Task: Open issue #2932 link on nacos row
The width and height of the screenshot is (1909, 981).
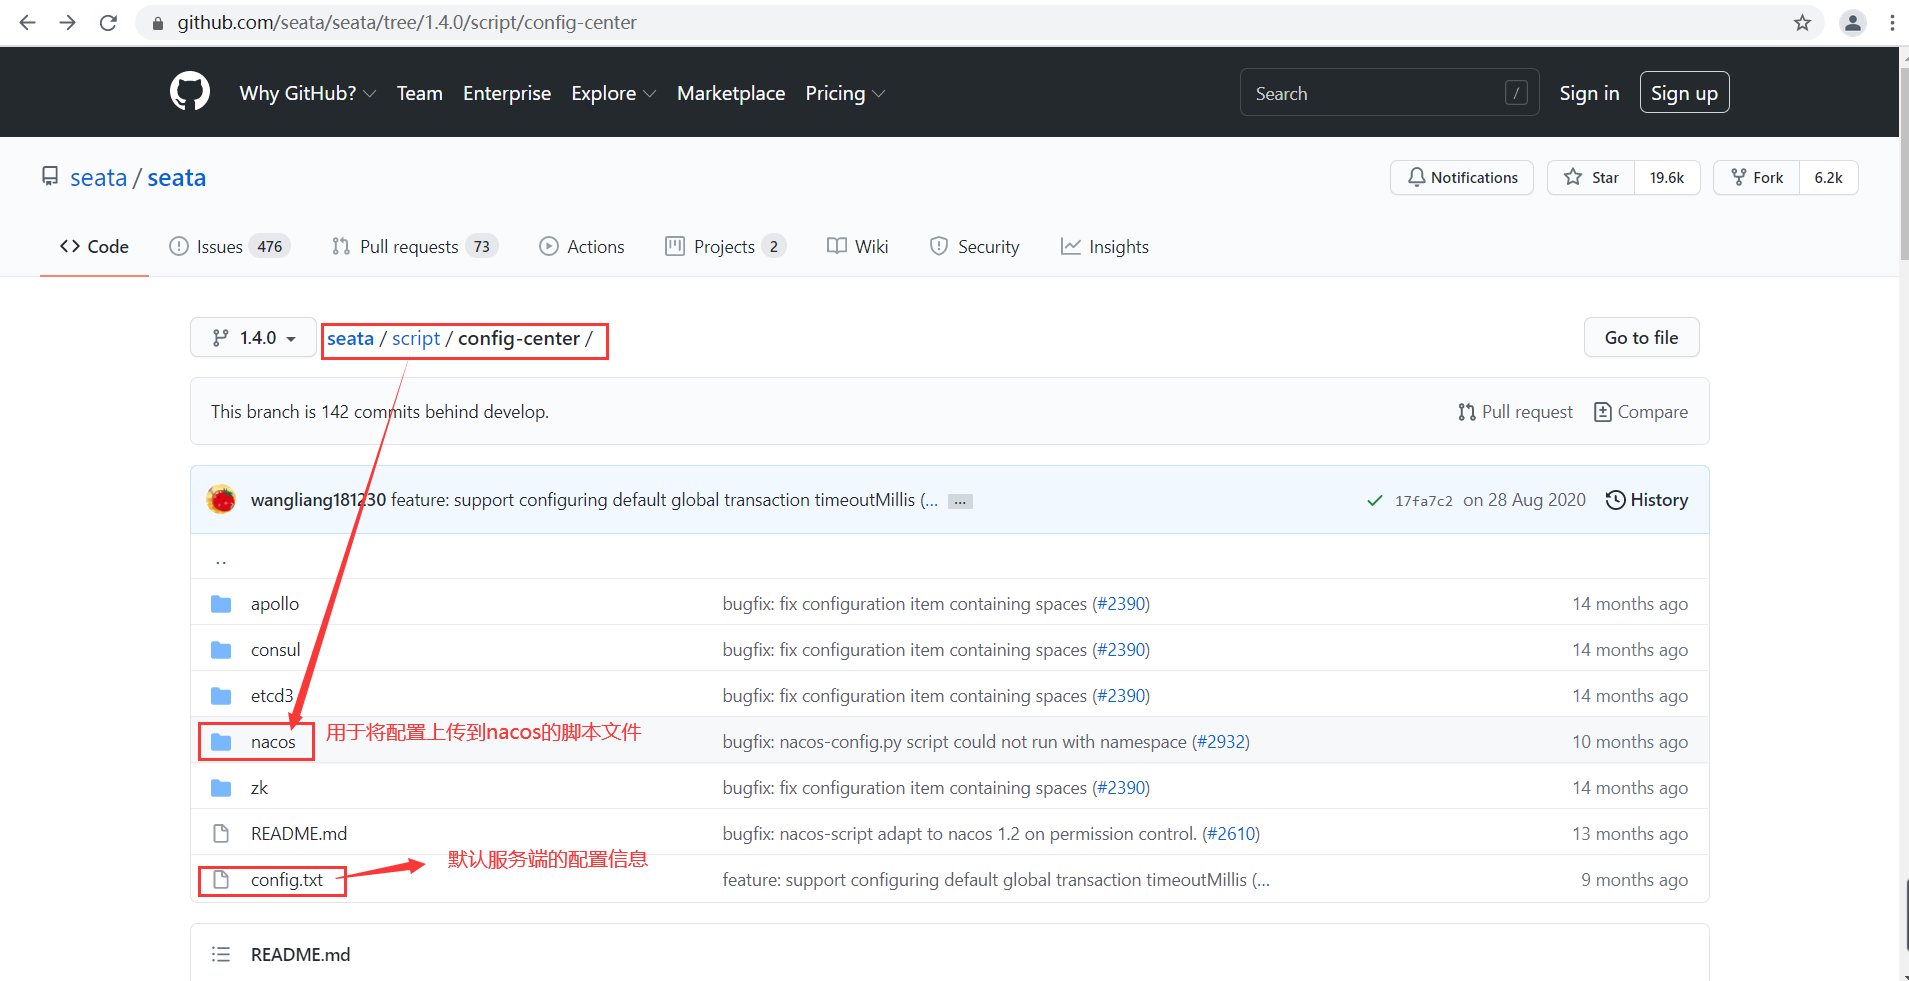Action: [1221, 742]
